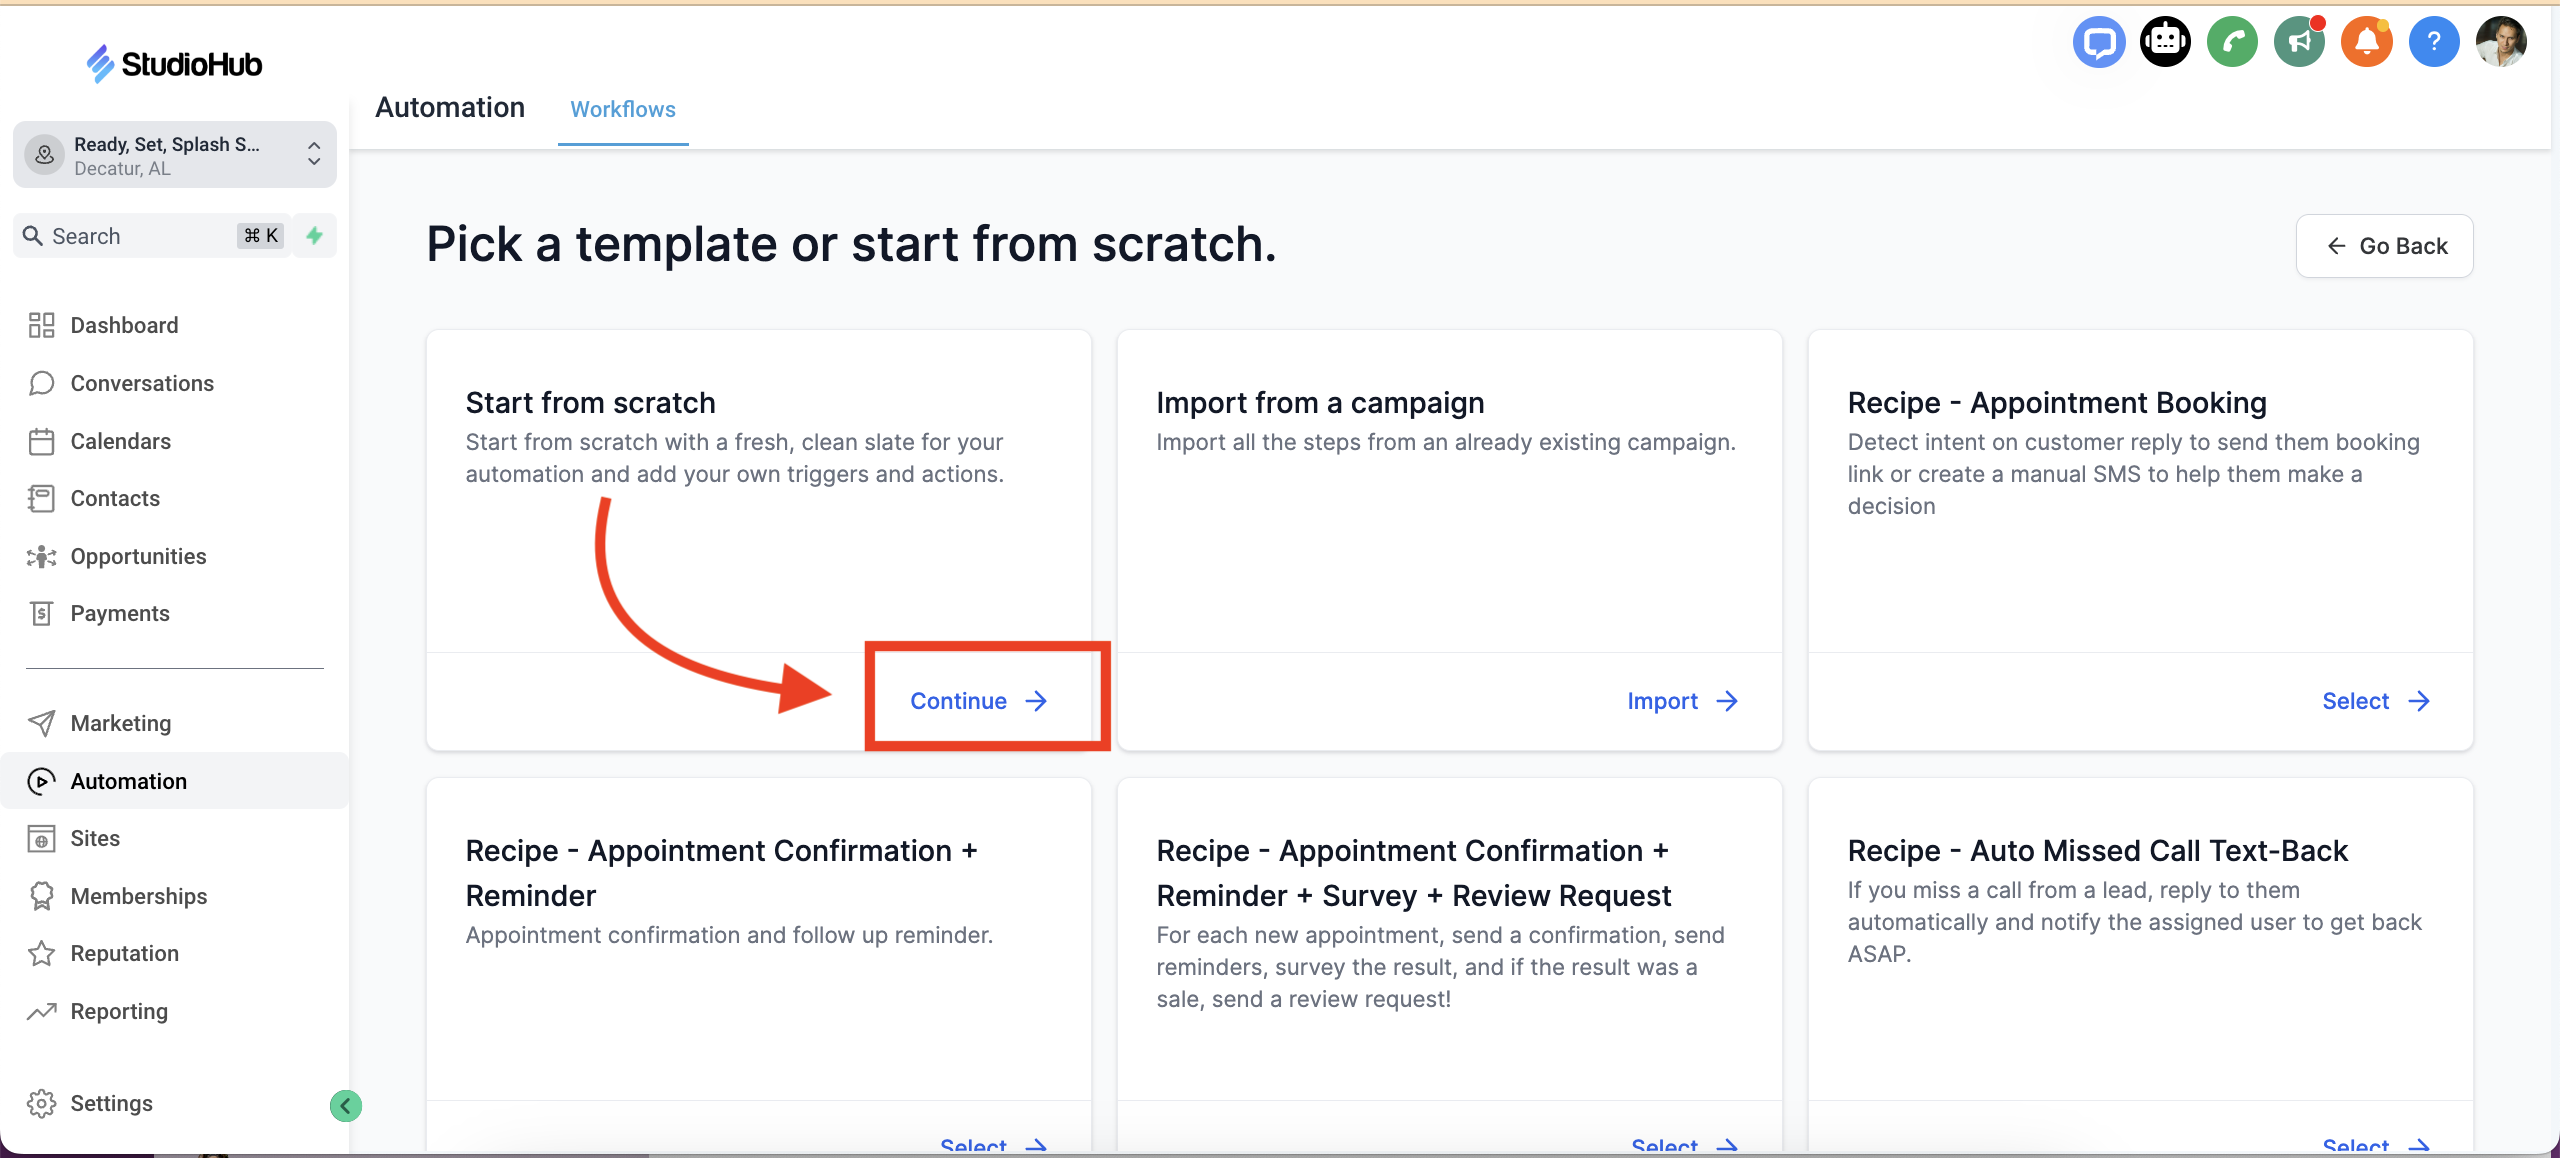The height and width of the screenshot is (1158, 2560).
Task: Click the megaphone announcements icon
Action: click(x=2299, y=42)
